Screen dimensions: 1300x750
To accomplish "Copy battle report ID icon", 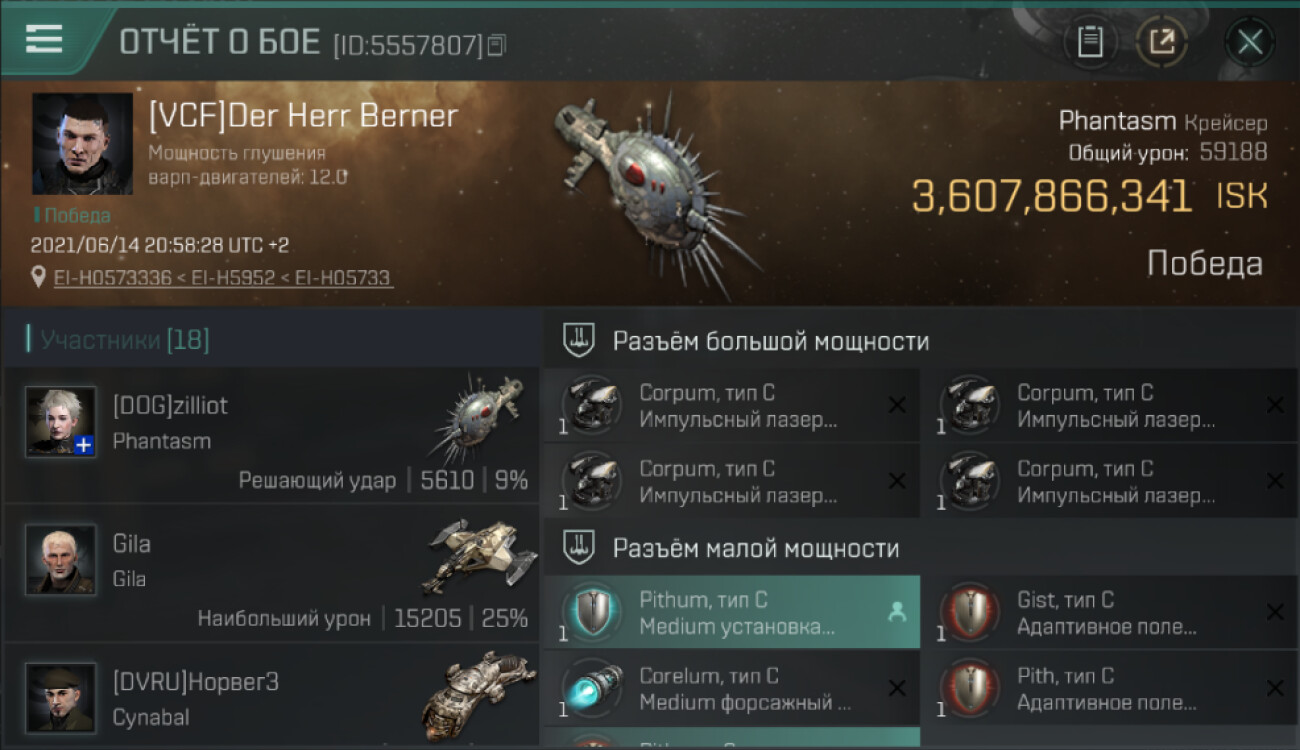I will click(497, 44).
